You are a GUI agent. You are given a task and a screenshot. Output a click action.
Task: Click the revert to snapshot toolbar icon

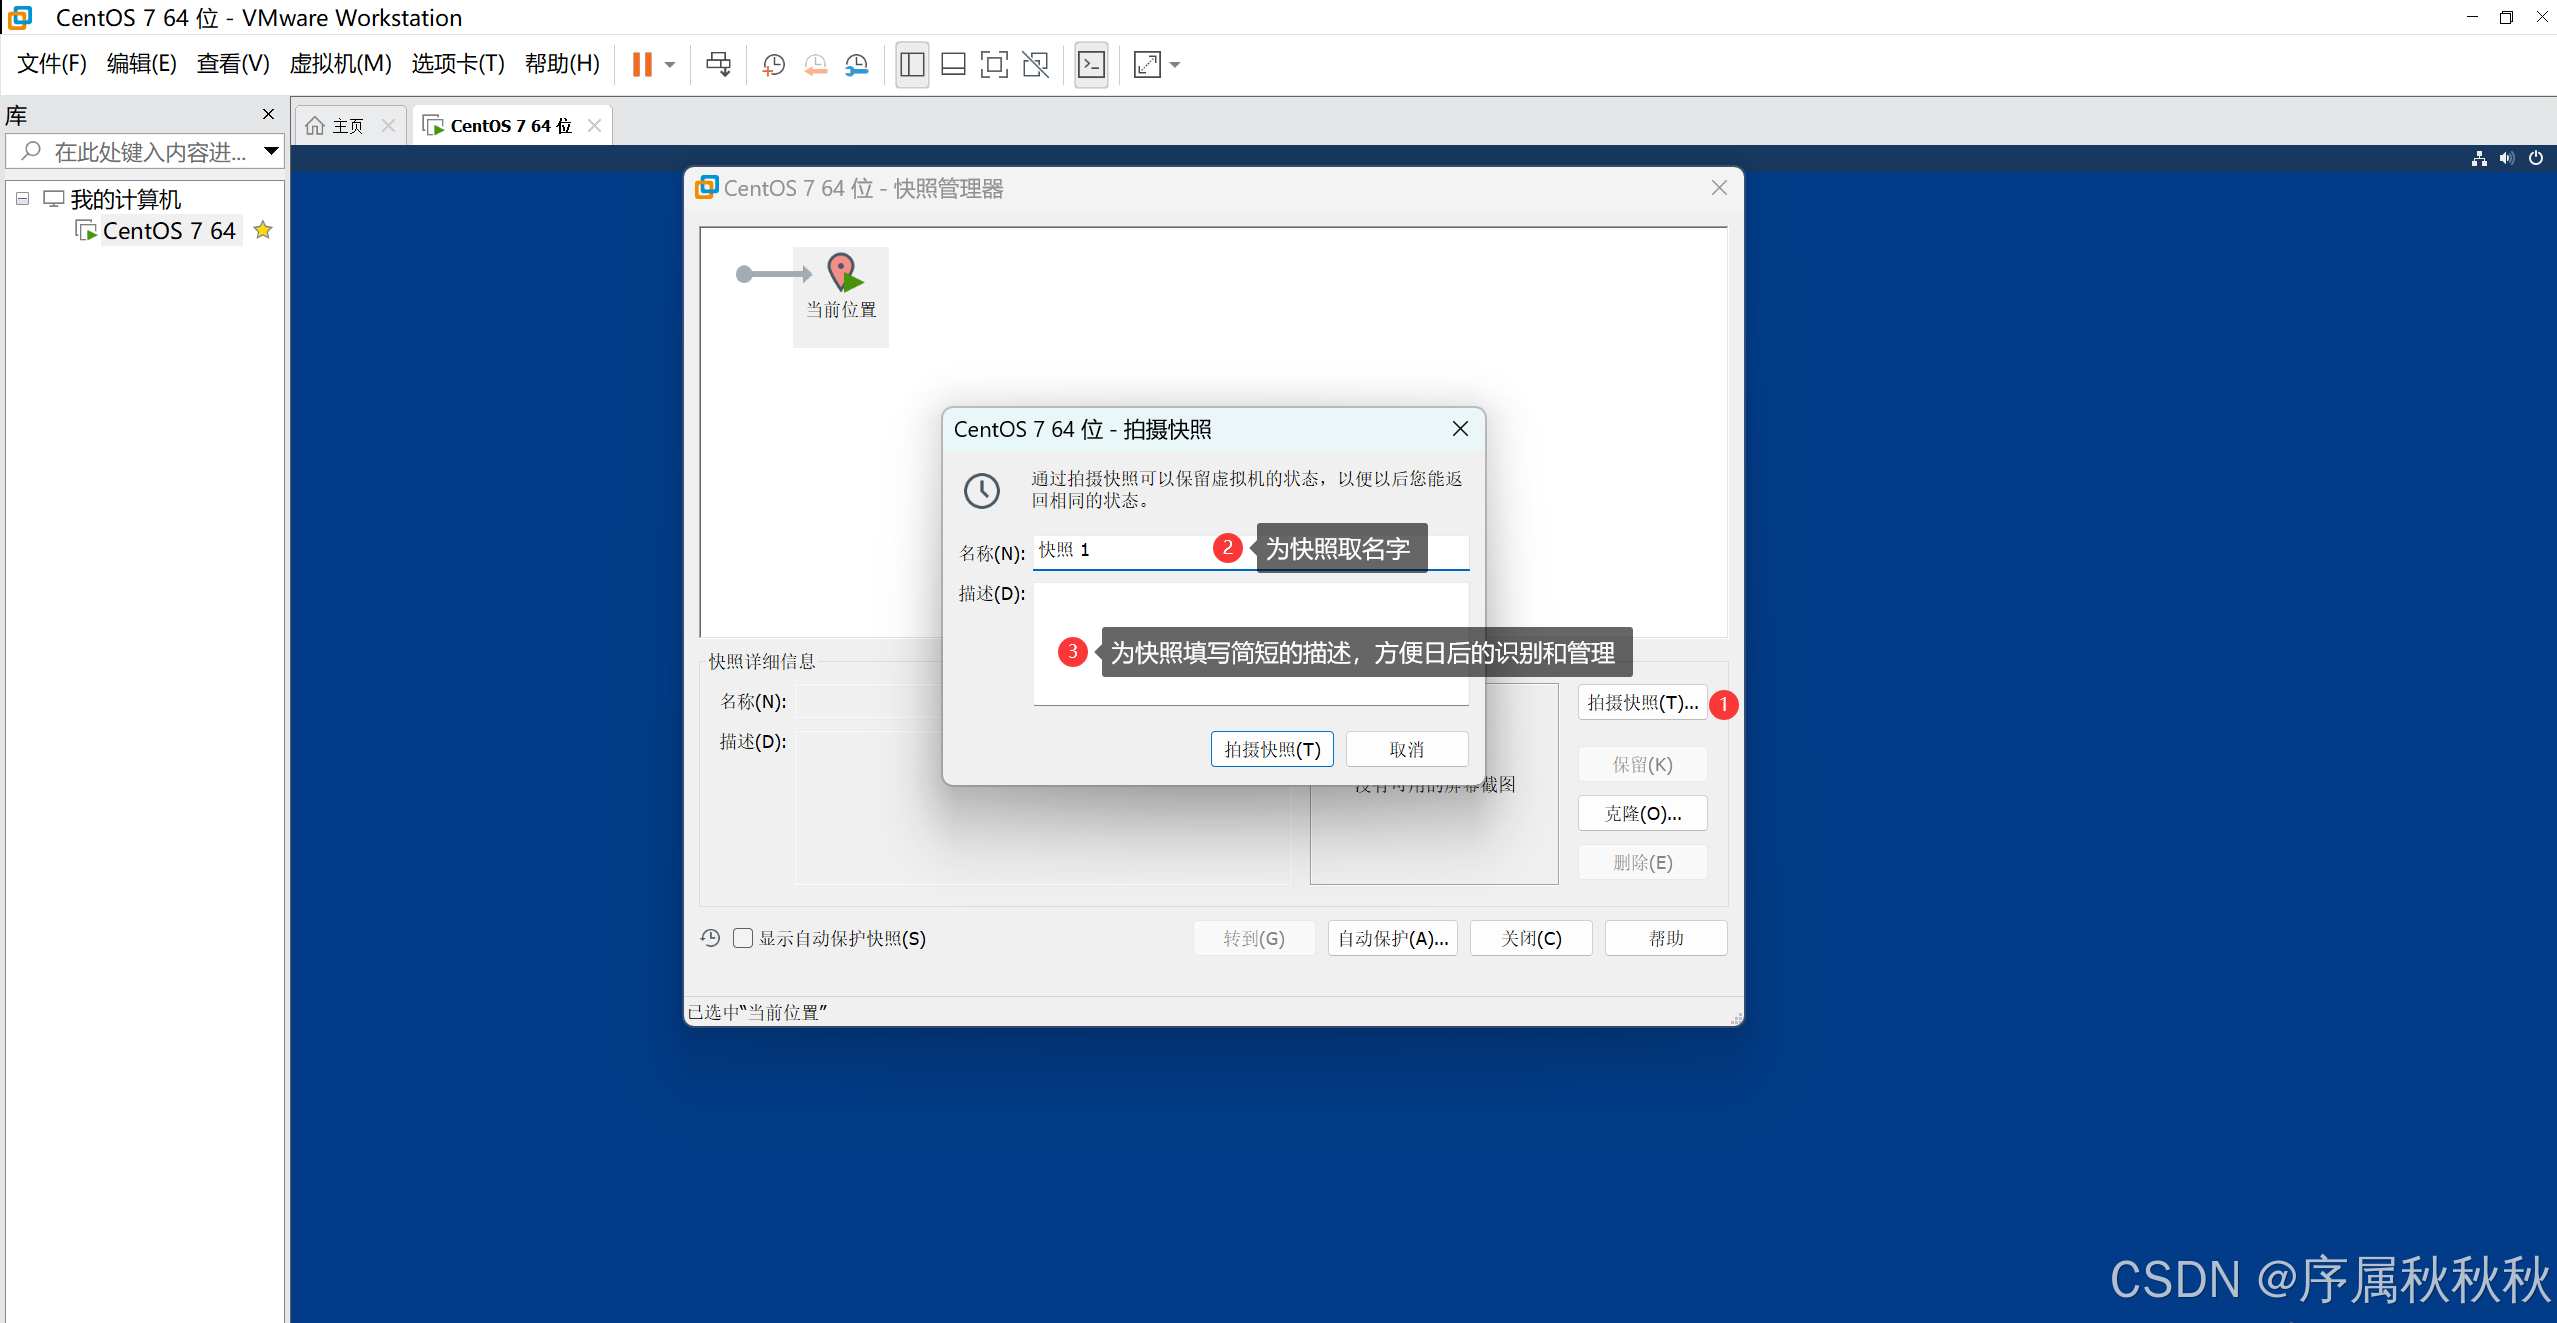click(815, 65)
